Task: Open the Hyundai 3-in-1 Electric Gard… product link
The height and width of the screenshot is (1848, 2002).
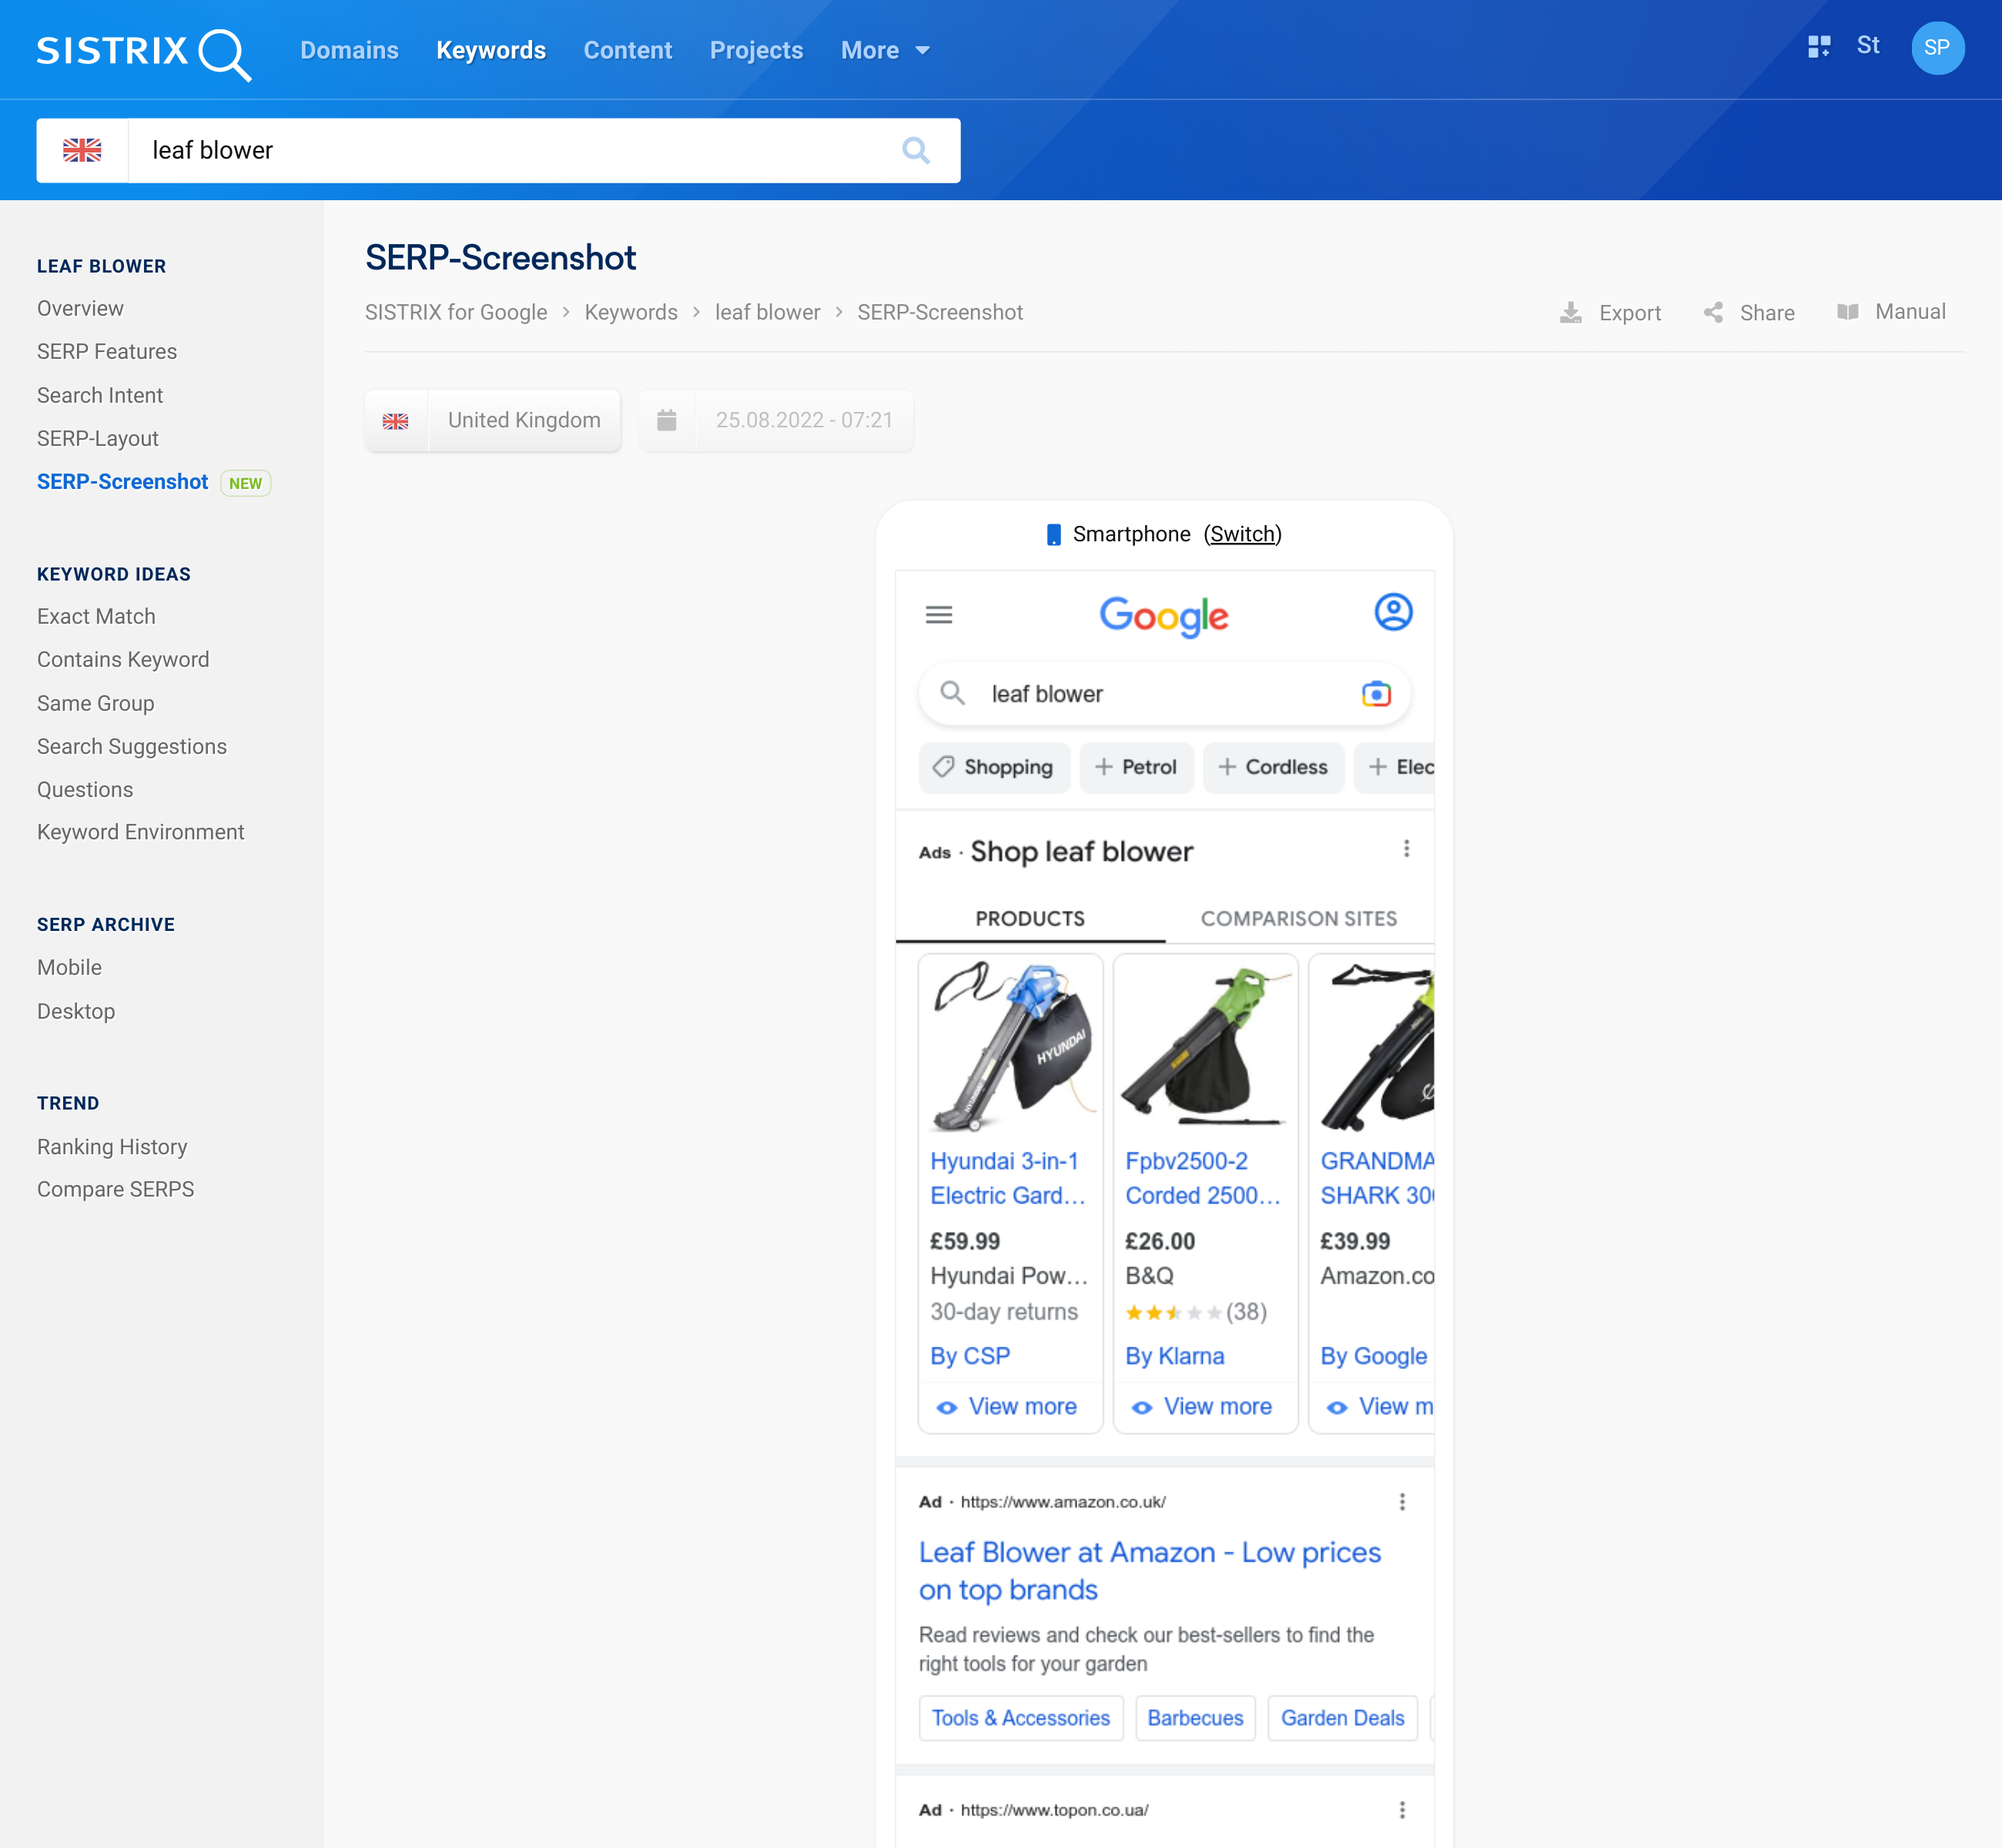Action: pos(1008,1179)
